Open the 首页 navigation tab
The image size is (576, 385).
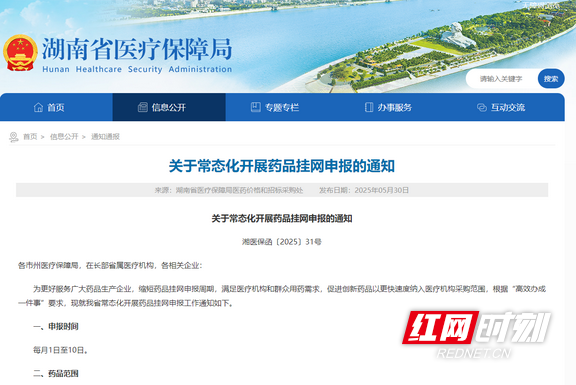click(x=56, y=107)
